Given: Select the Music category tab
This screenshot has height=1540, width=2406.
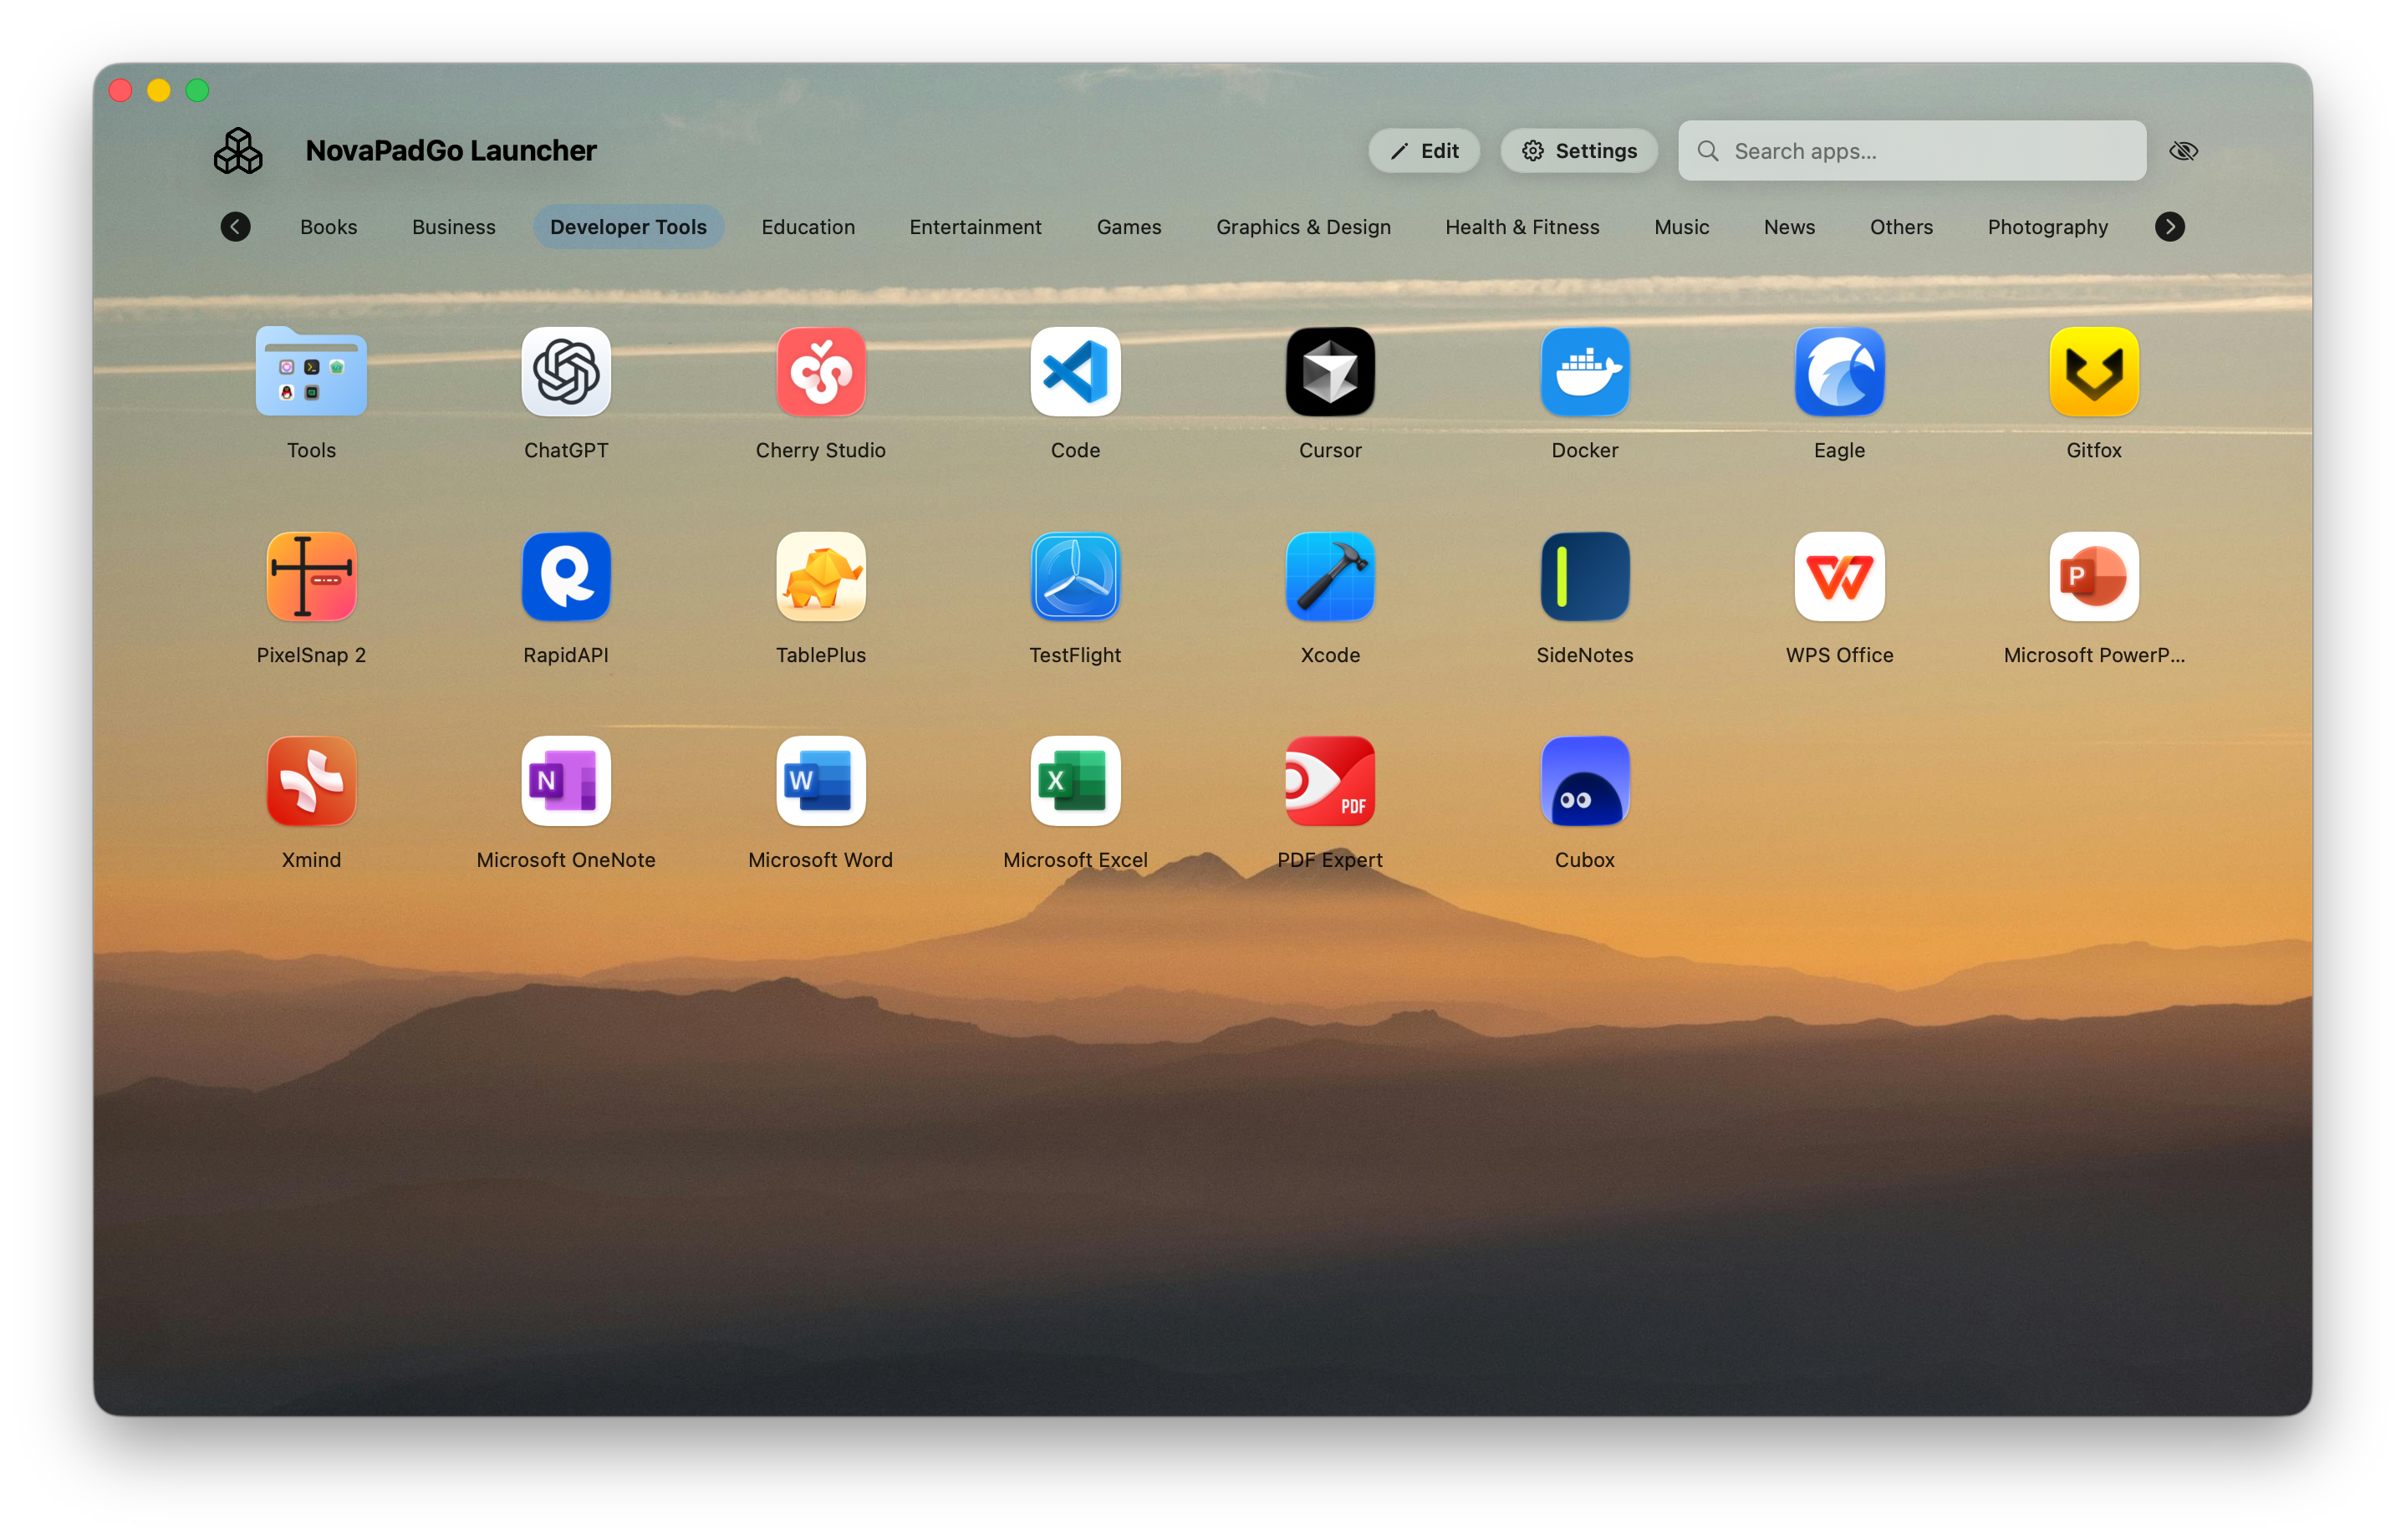Looking at the screenshot, I should [x=1681, y=227].
